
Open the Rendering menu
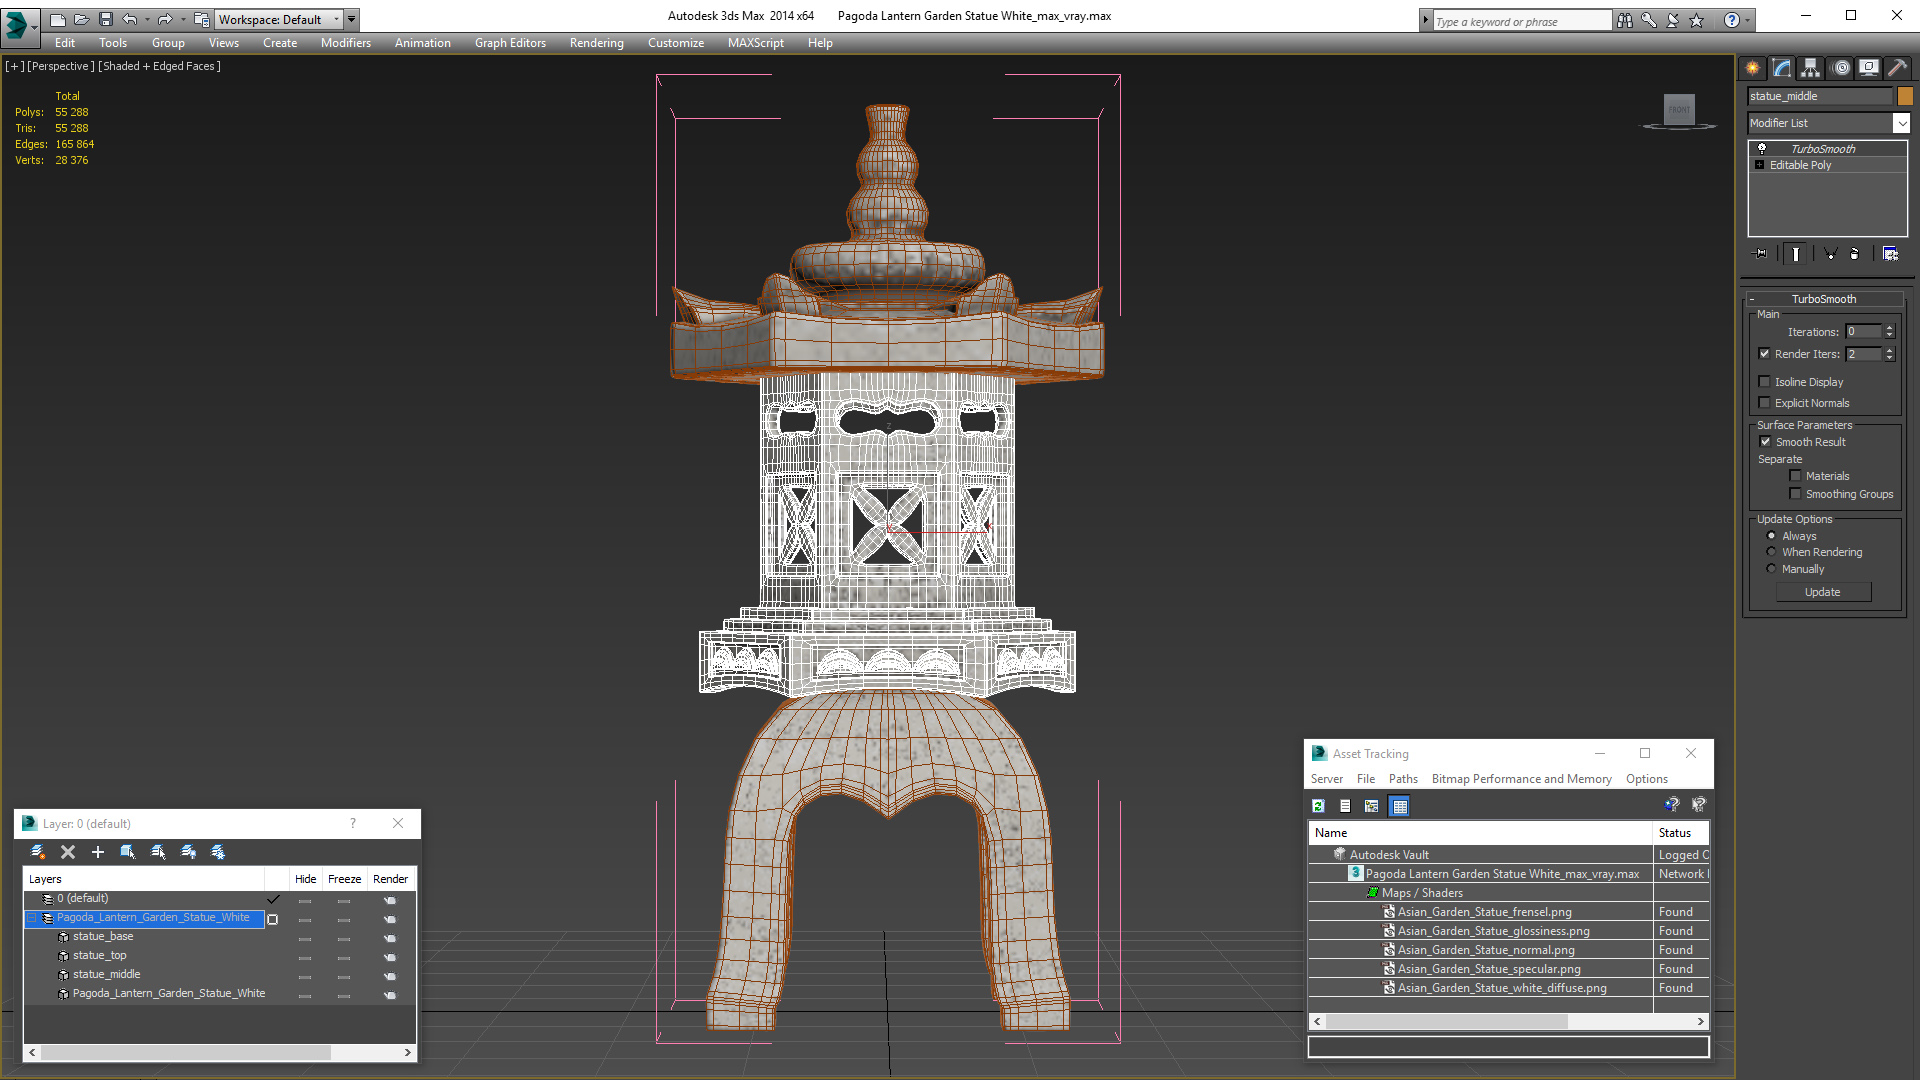coord(597,43)
